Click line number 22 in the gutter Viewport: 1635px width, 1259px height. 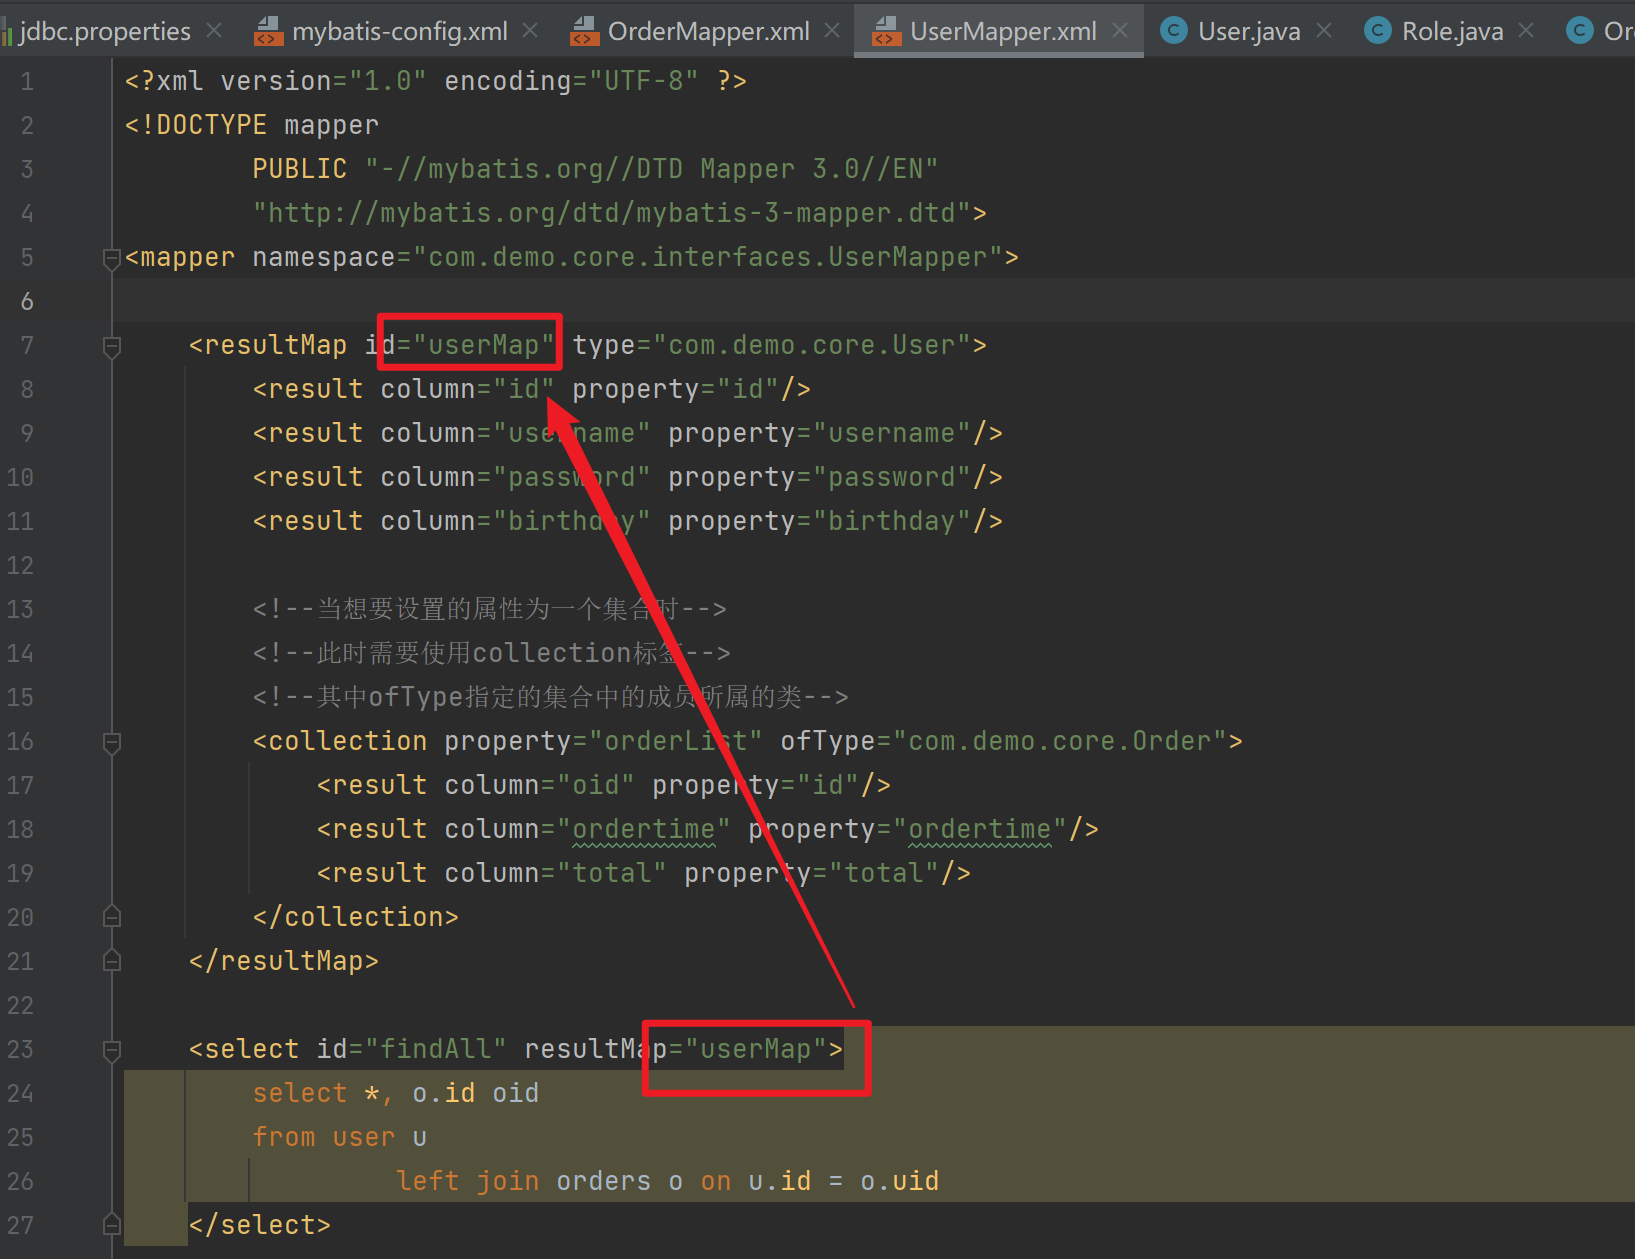click(20, 1005)
